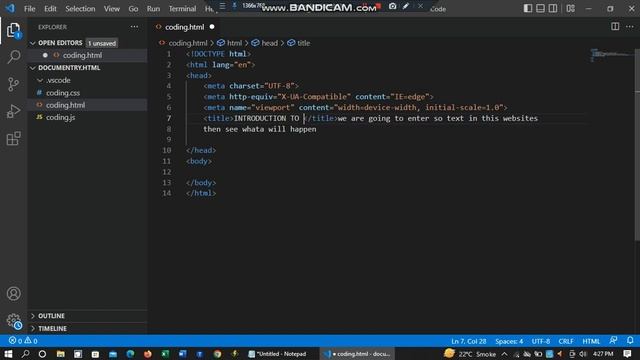Open the Windows Start button
This screenshot has height=360, width=640.
[8, 354]
